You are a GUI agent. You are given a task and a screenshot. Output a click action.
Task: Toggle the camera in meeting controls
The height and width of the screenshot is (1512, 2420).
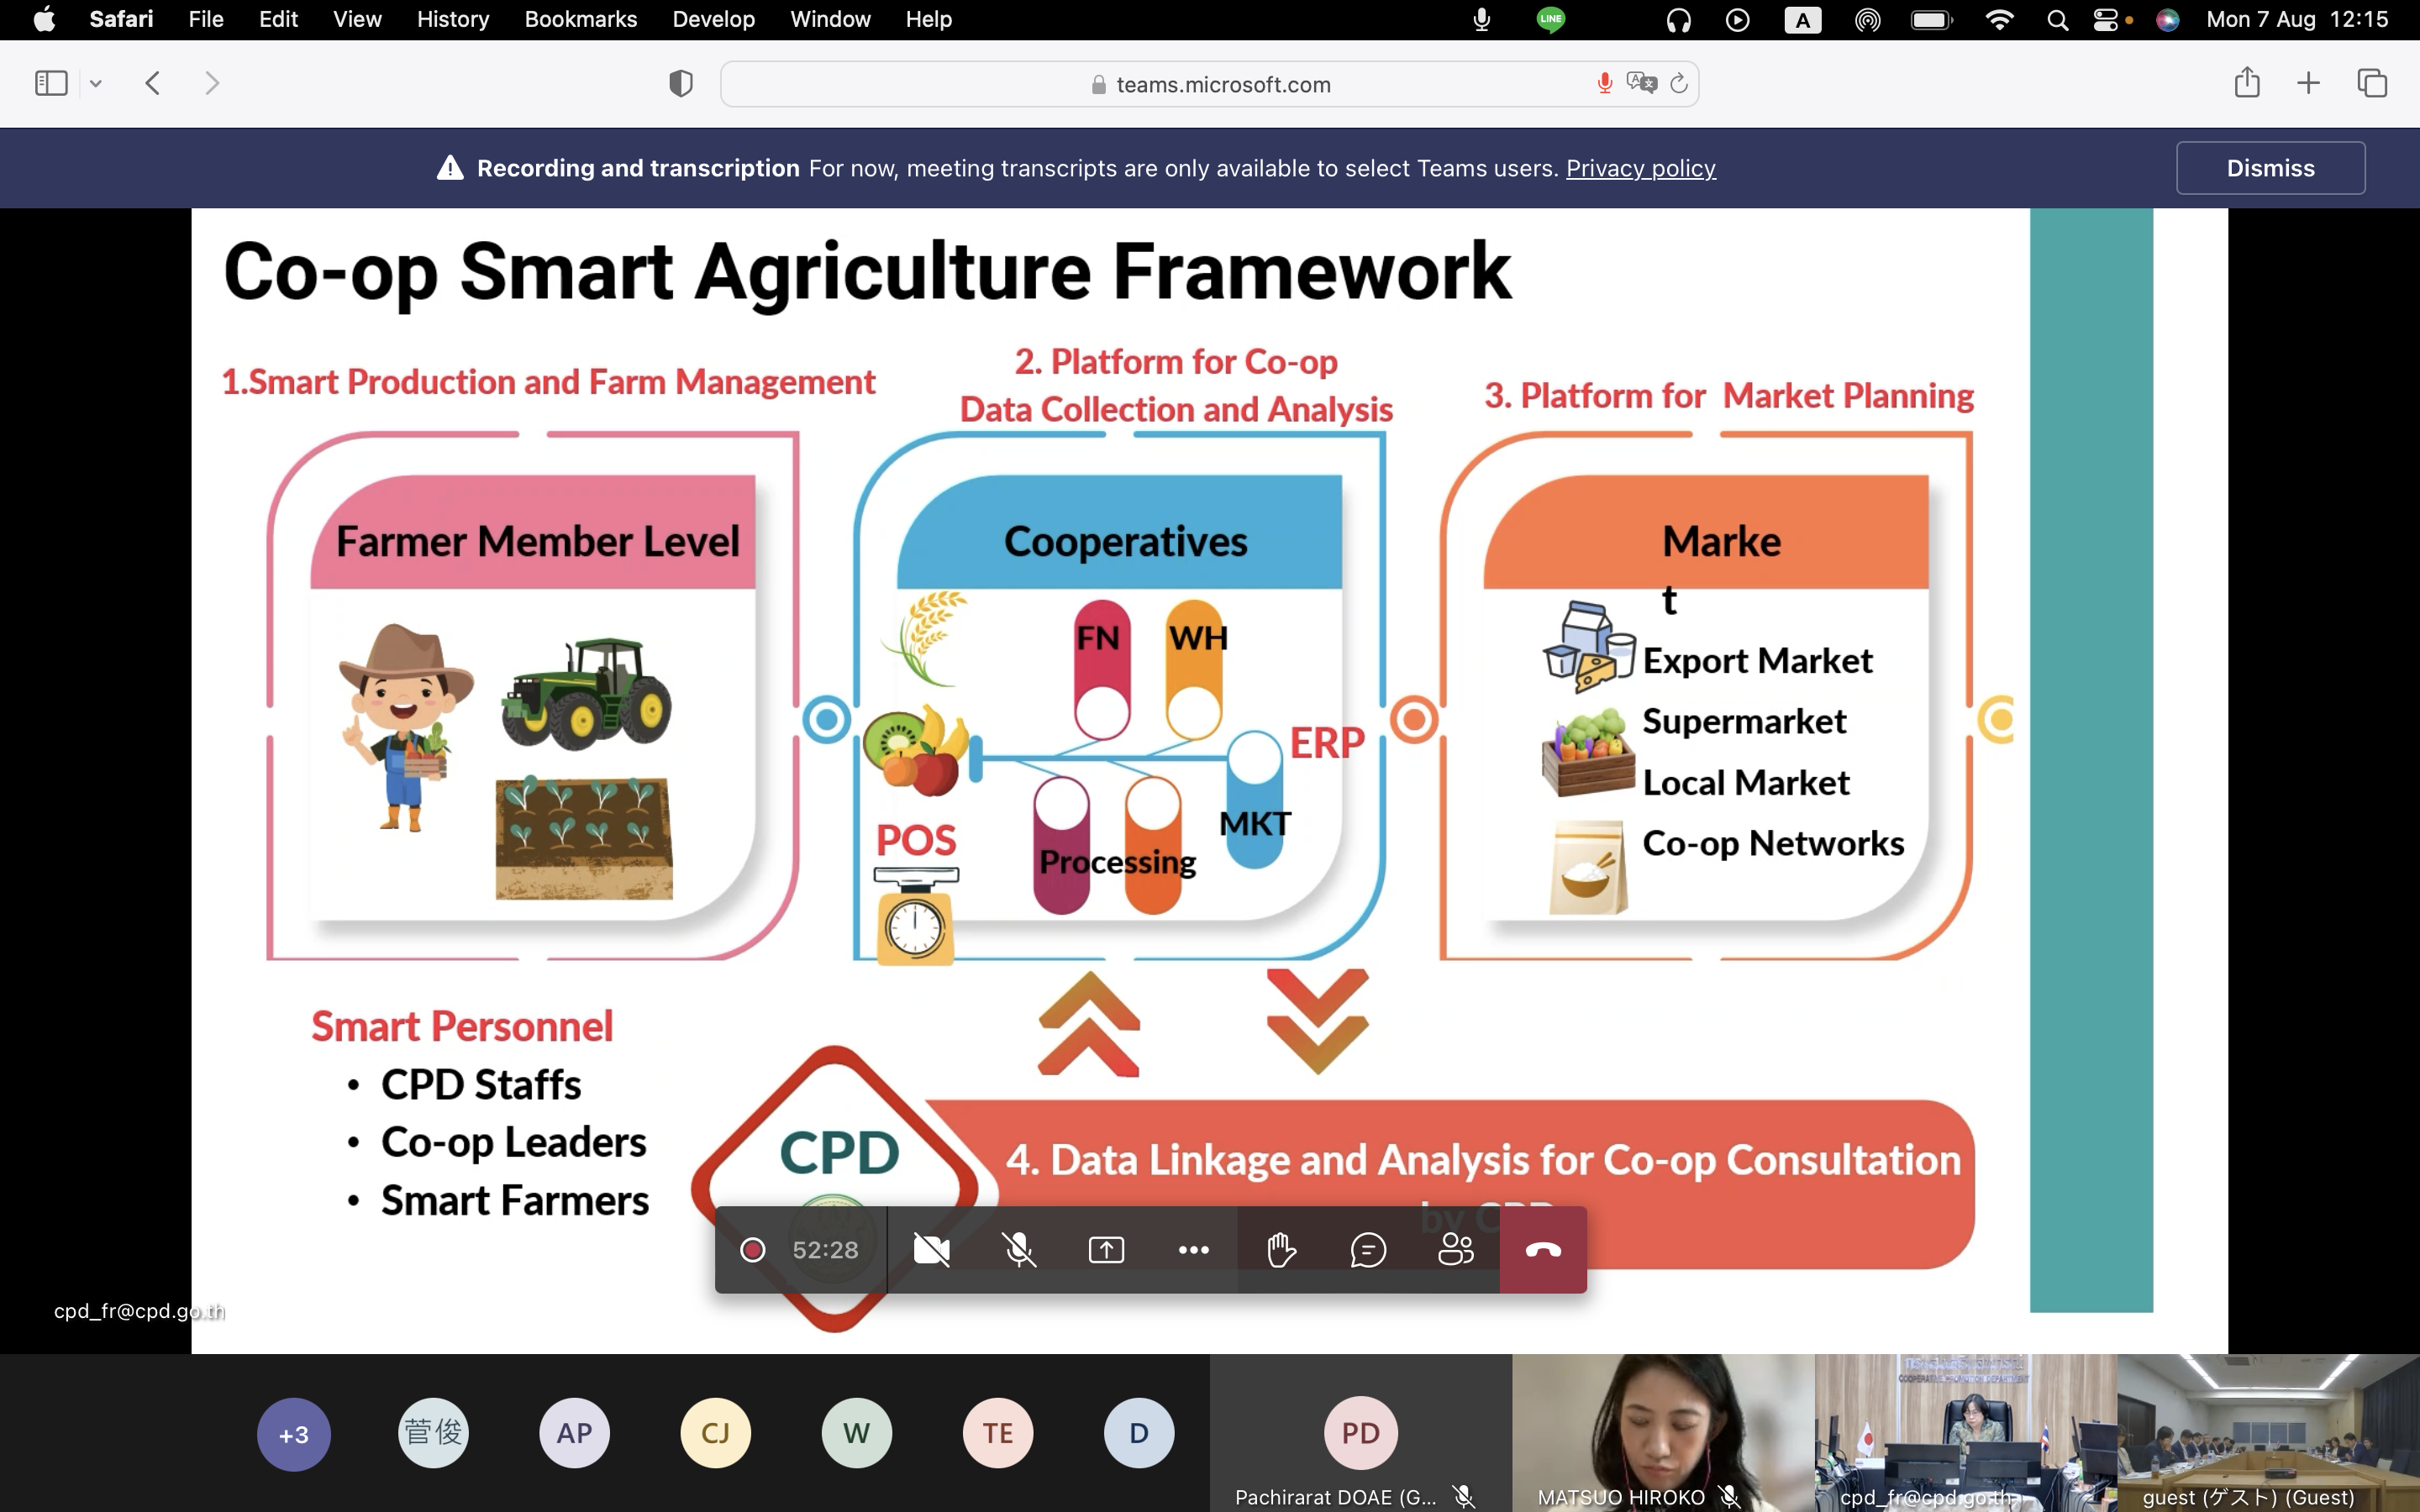point(931,1249)
